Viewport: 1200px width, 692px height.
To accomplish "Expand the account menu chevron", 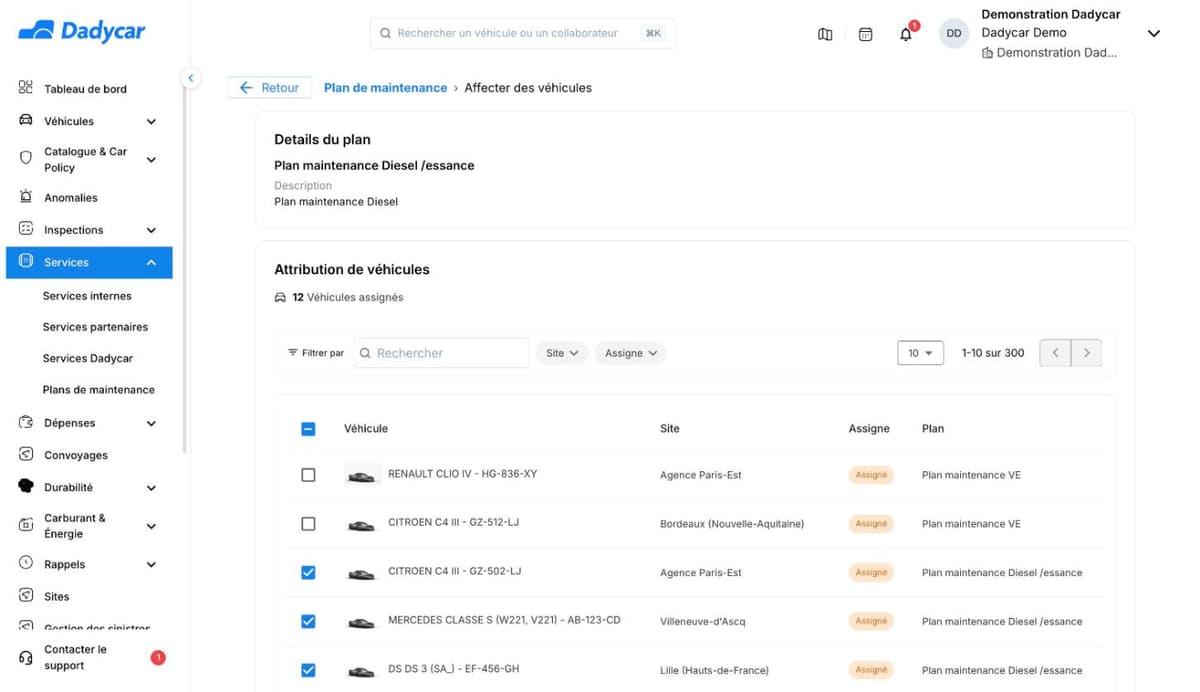I will 1153,33.
